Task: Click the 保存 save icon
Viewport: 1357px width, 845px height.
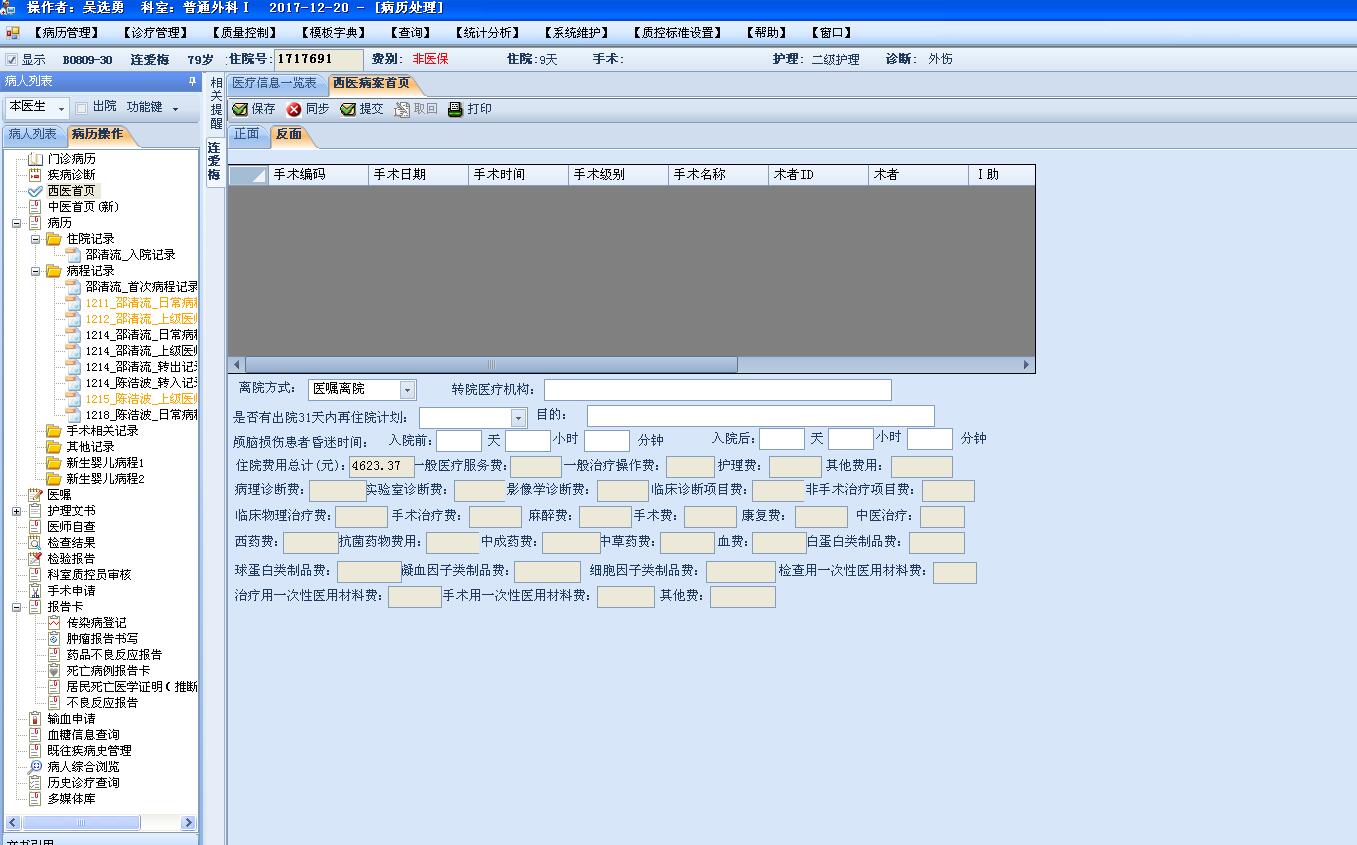Action: click(240, 109)
